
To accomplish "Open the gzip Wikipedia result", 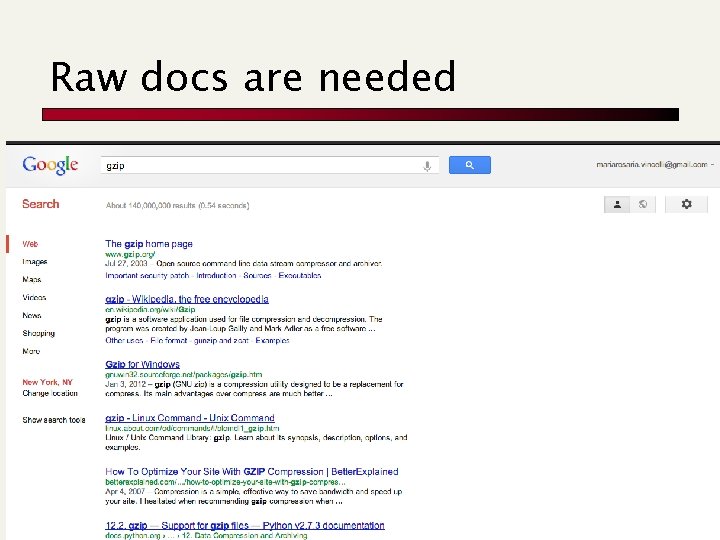I will (187, 299).
